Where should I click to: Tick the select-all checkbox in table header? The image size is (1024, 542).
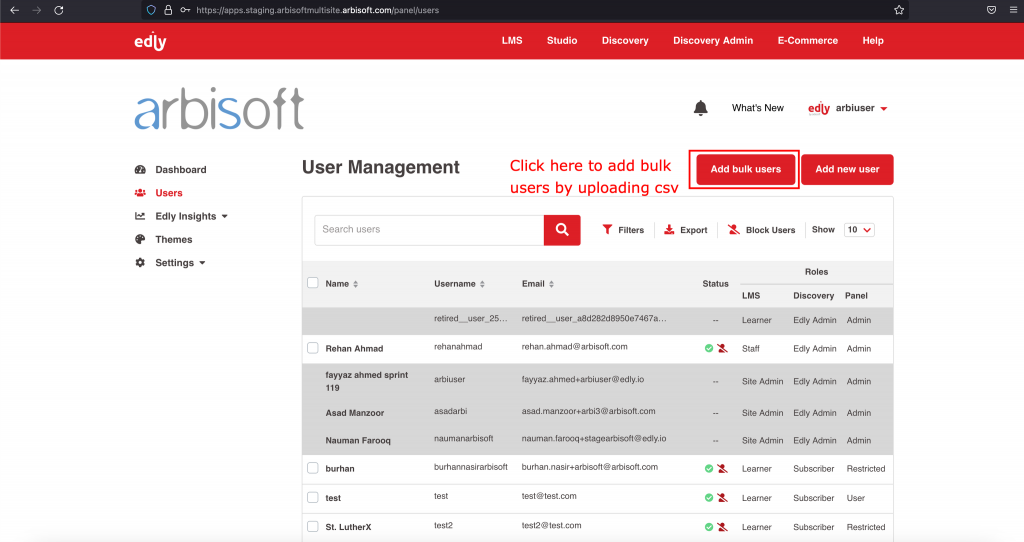313,283
